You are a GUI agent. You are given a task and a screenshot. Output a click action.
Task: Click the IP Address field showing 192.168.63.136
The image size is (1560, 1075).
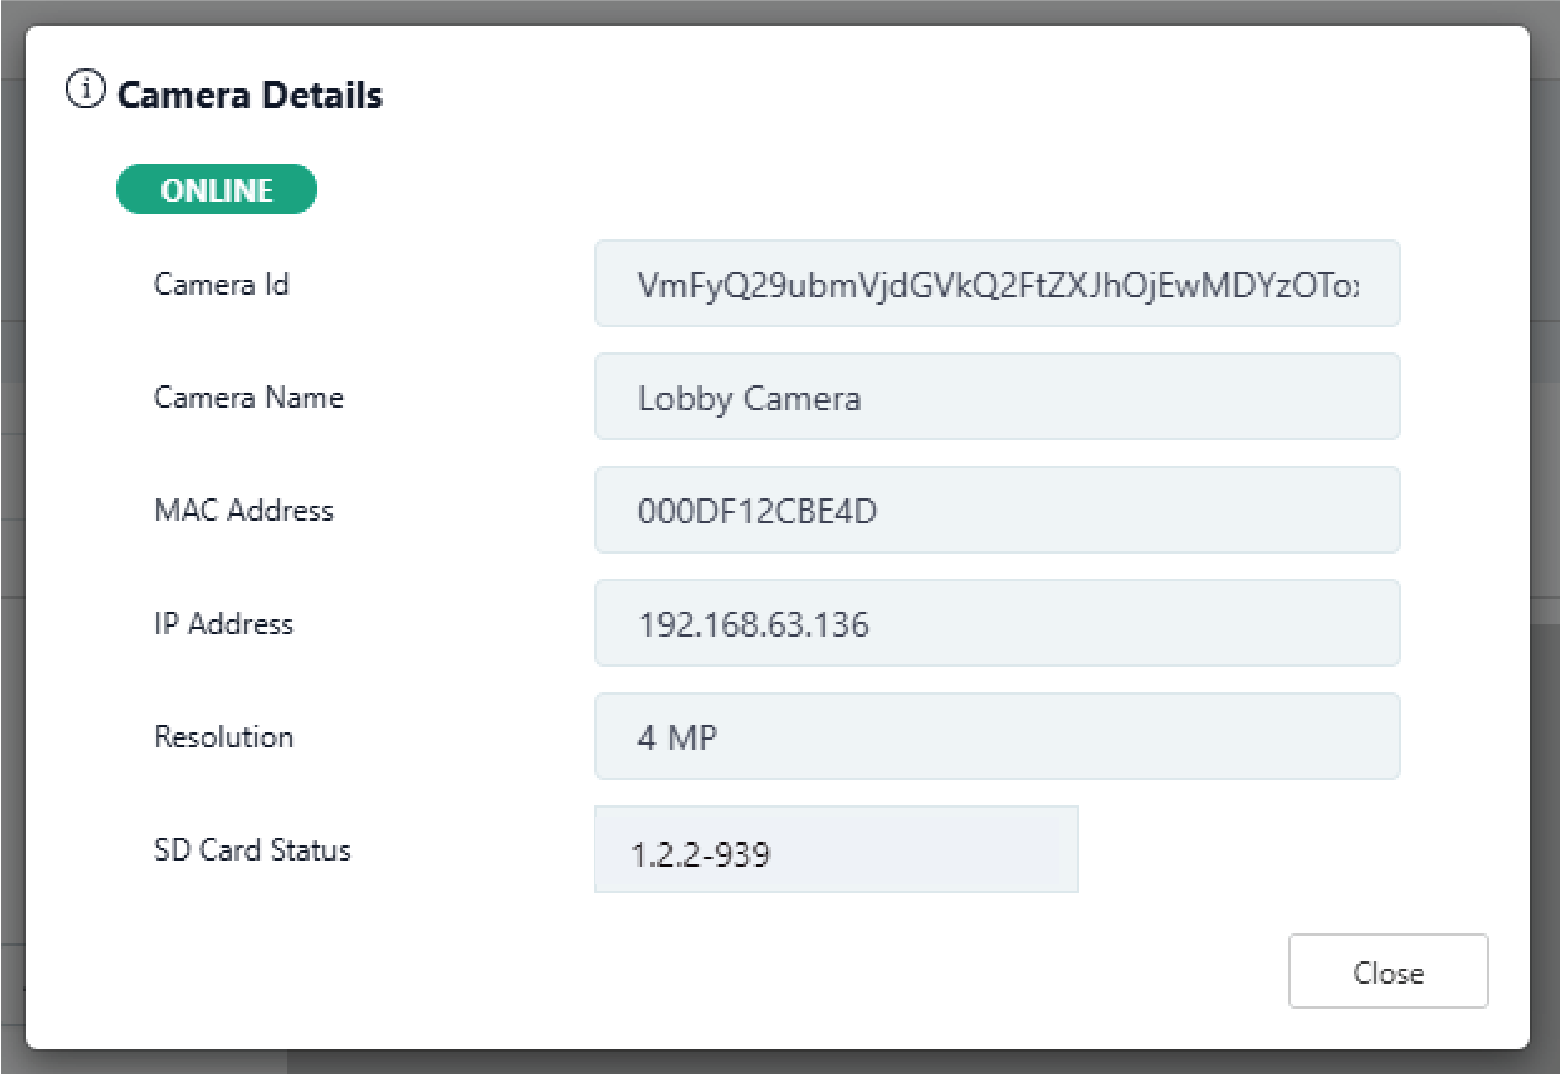[996, 623]
